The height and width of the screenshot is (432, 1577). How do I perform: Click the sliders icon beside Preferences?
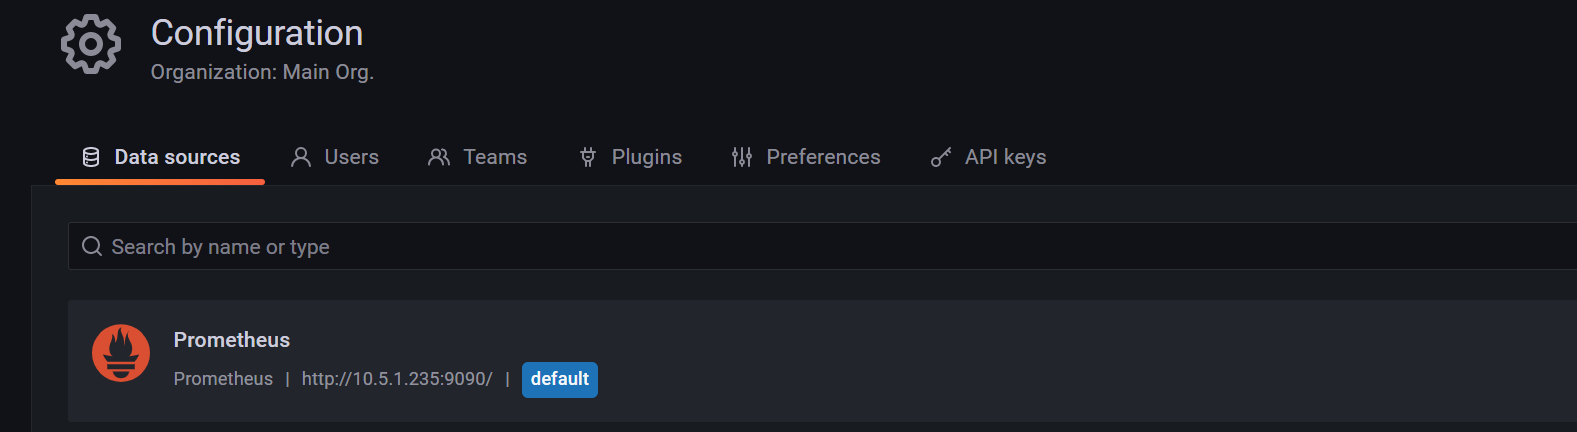tap(742, 157)
